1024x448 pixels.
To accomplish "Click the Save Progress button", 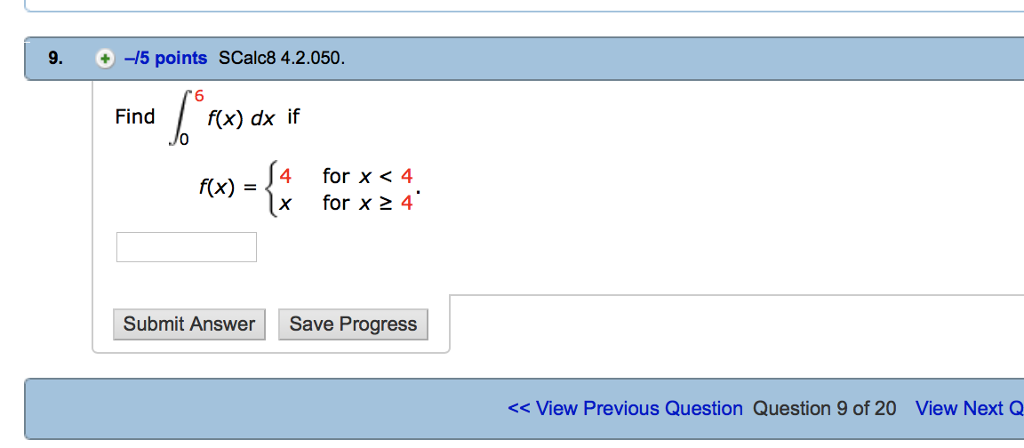I will point(353,324).
